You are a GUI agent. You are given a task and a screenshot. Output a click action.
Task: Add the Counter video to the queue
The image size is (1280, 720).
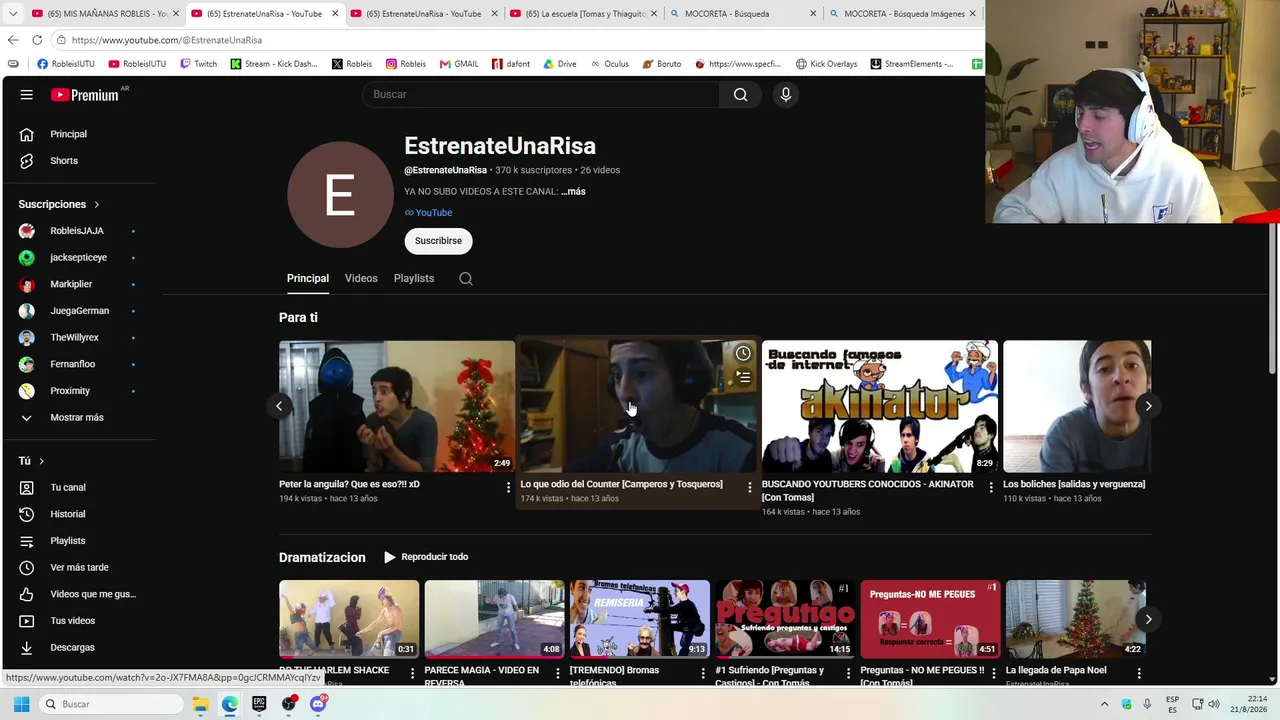(743, 377)
